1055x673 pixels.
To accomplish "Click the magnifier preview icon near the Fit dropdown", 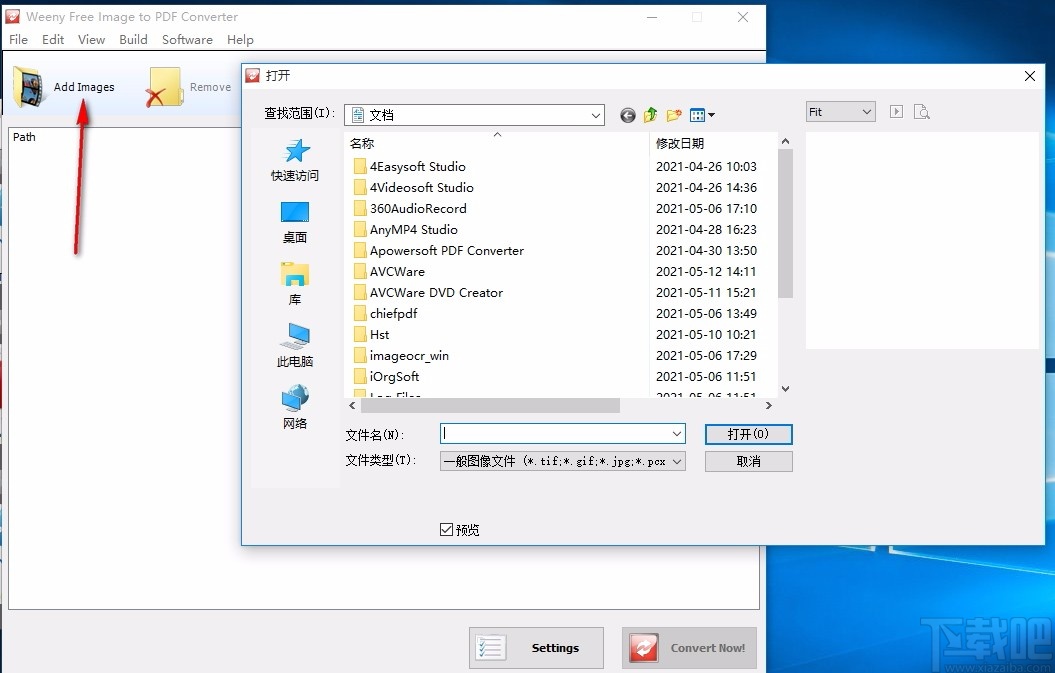I will [921, 111].
